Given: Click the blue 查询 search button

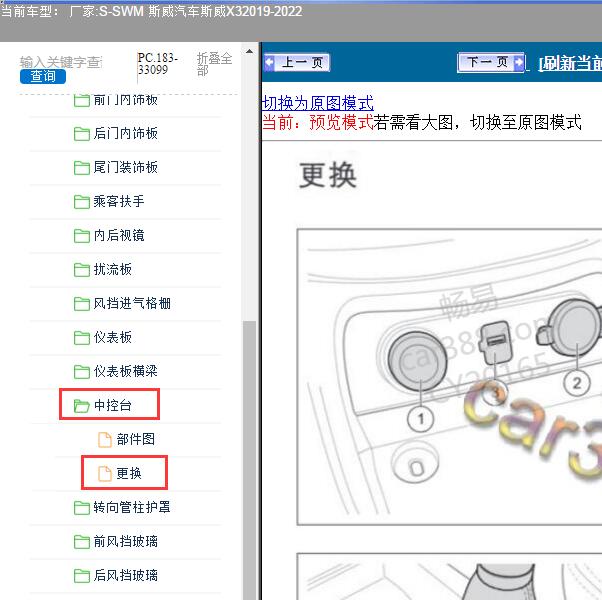Looking at the screenshot, I should 43,76.
